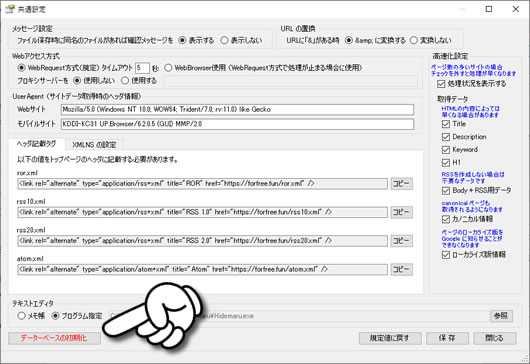Click the 参照 browse button
The height and width of the screenshot is (364, 530).
pyautogui.click(x=501, y=316)
